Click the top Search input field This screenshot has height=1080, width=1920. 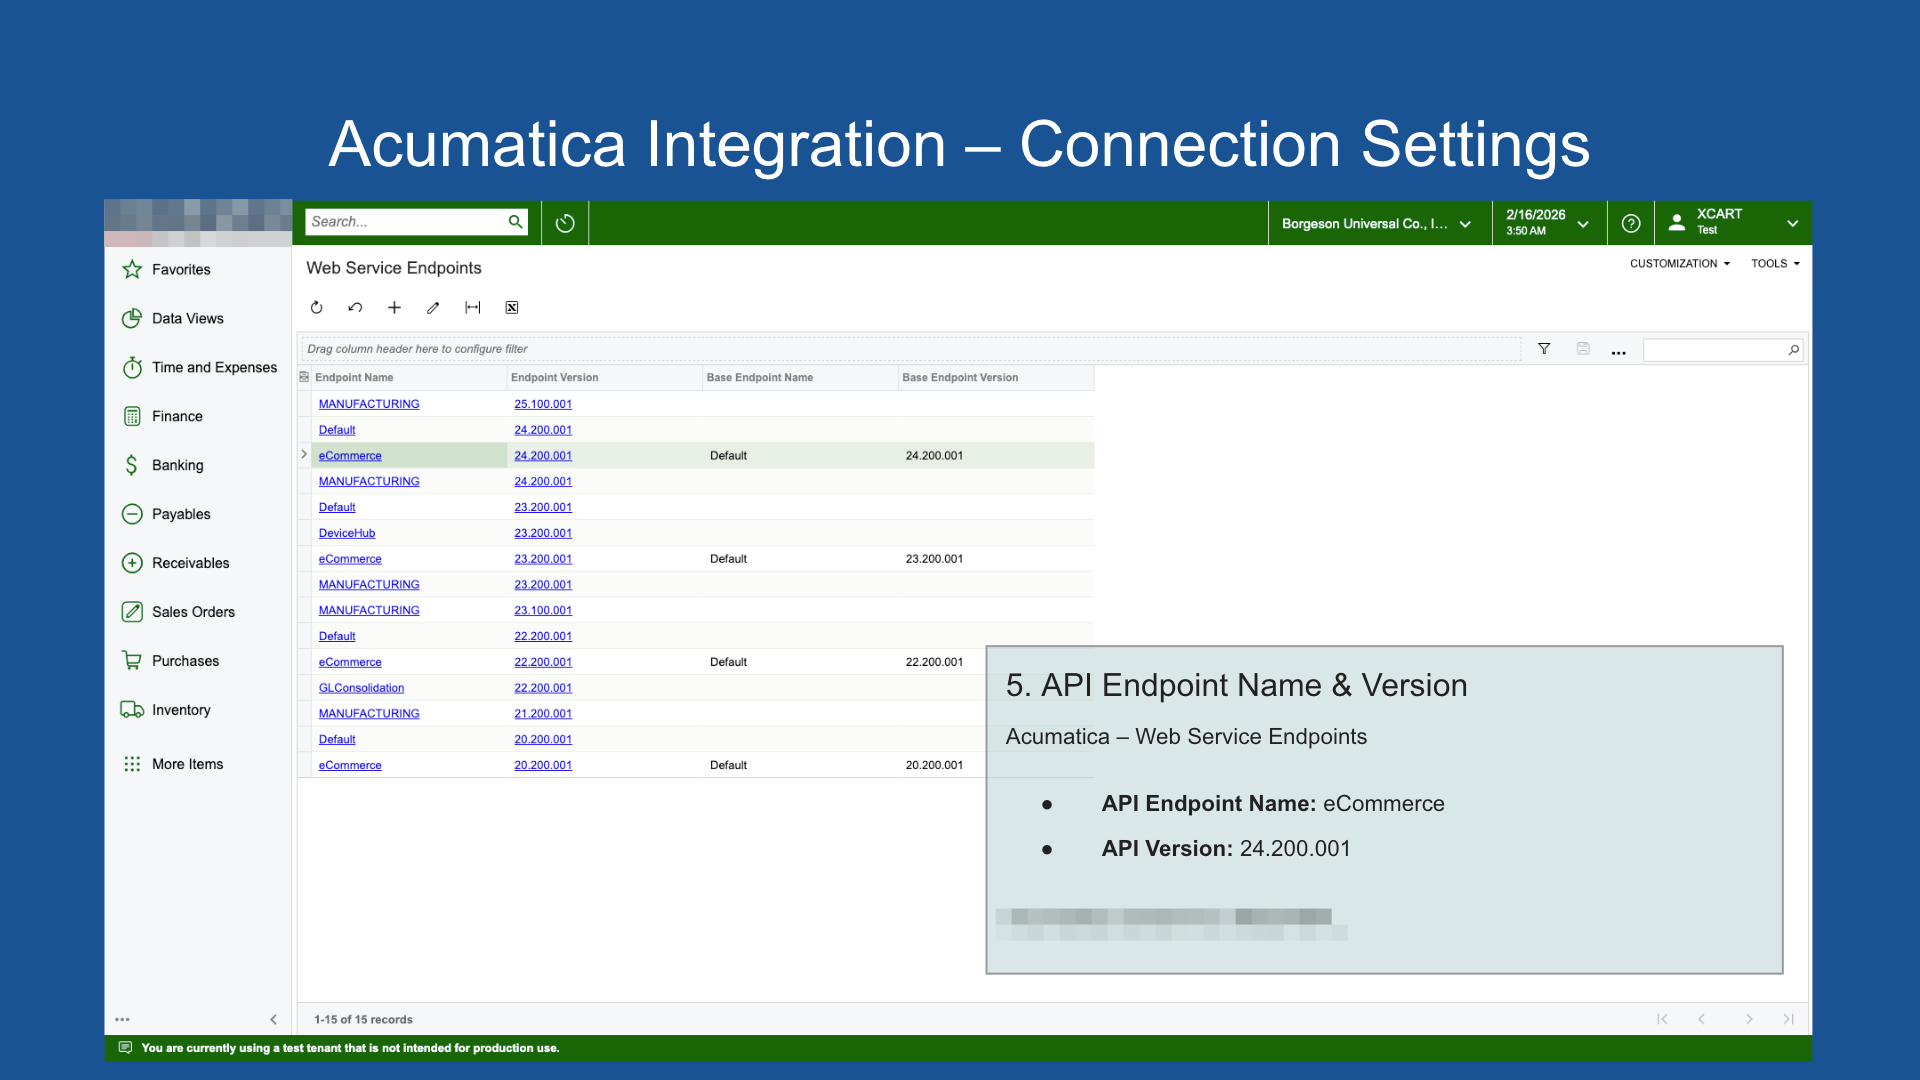405,222
